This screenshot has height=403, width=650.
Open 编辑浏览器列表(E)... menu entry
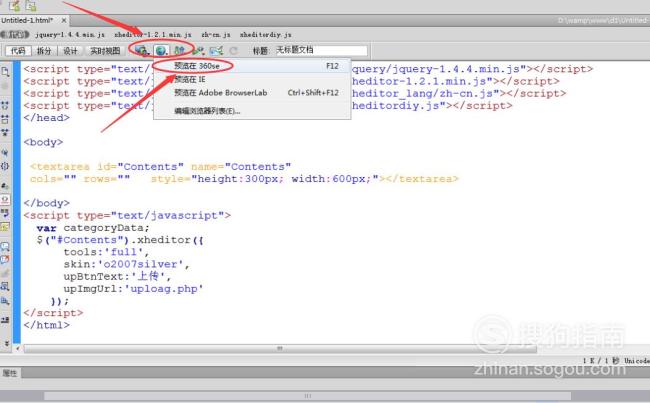(x=252, y=111)
